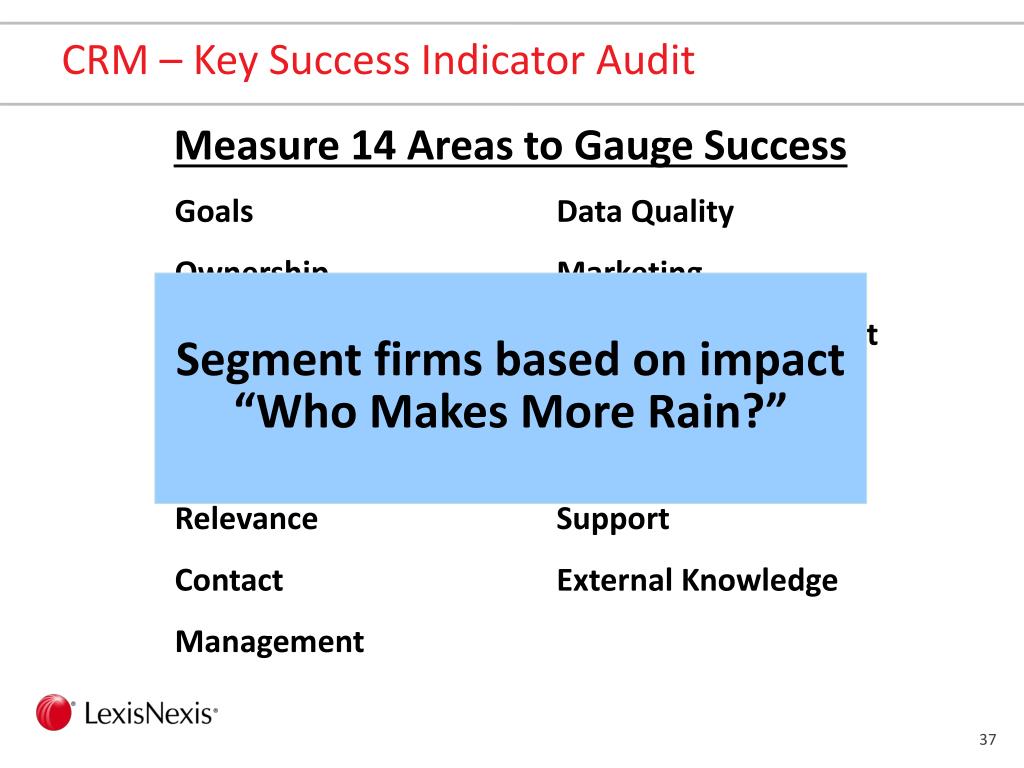
Task: Select the Support list item
Action: 613,520
